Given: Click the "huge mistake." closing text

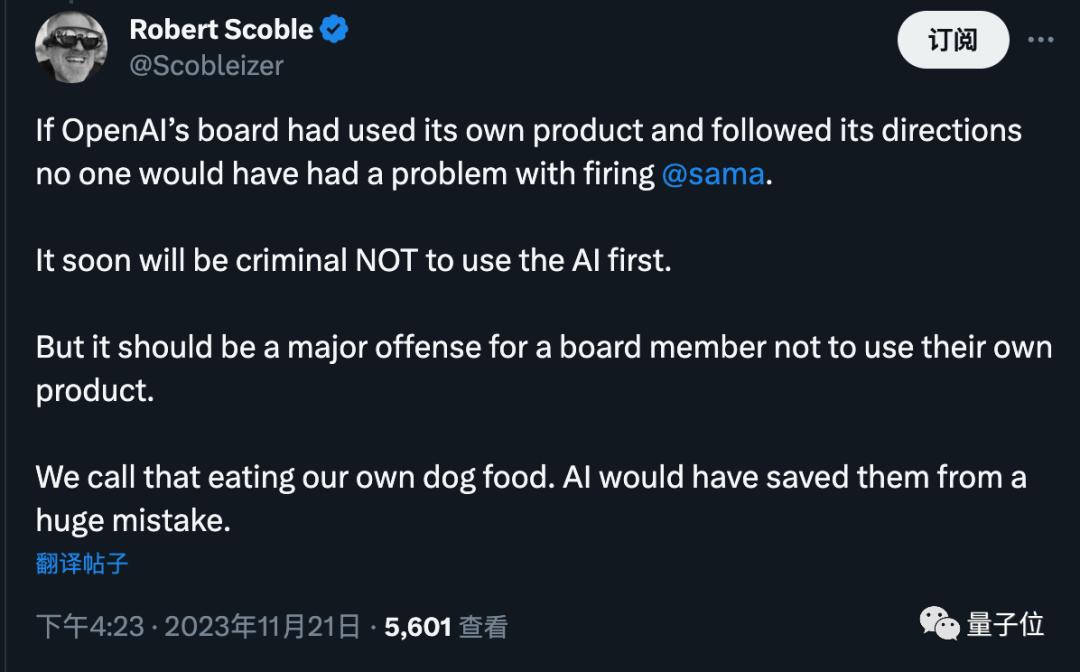Looking at the screenshot, I should click(133, 520).
